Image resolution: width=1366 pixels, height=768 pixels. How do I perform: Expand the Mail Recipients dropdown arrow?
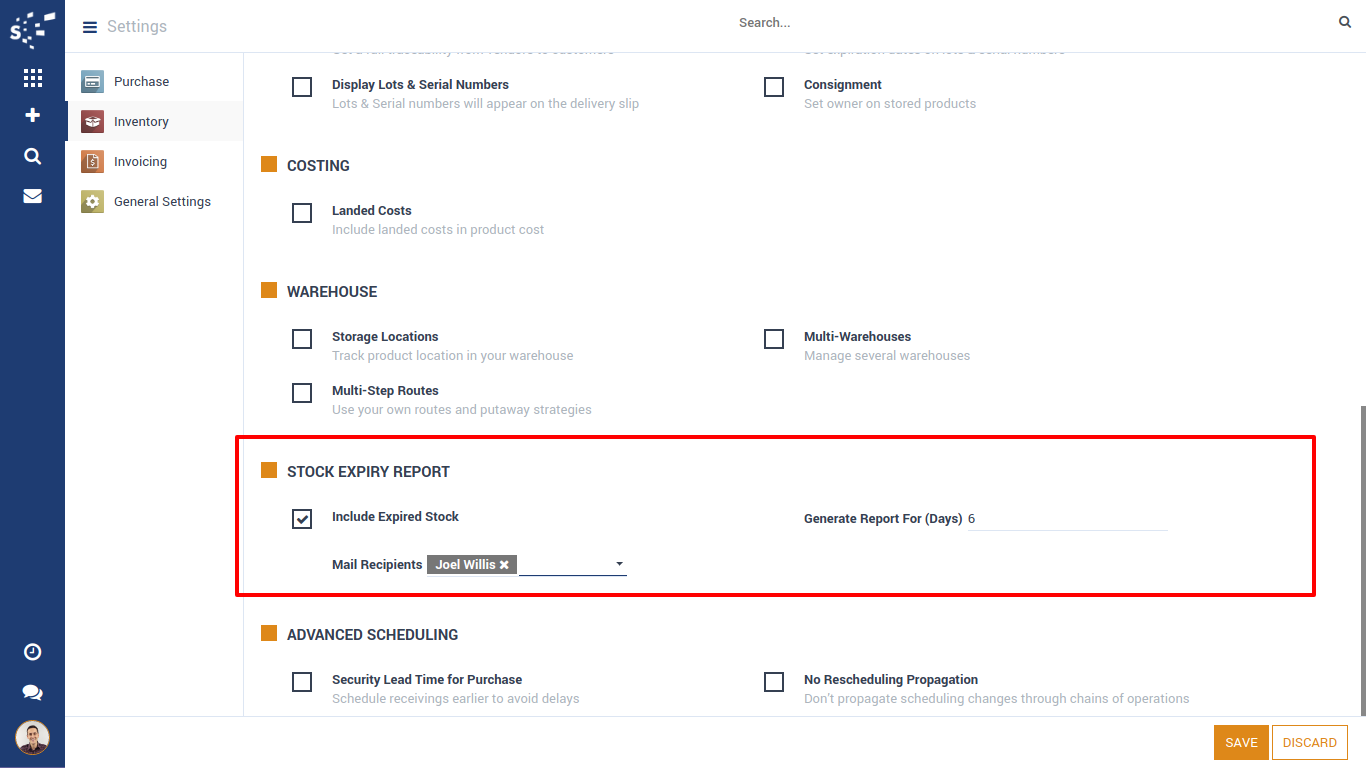point(620,565)
